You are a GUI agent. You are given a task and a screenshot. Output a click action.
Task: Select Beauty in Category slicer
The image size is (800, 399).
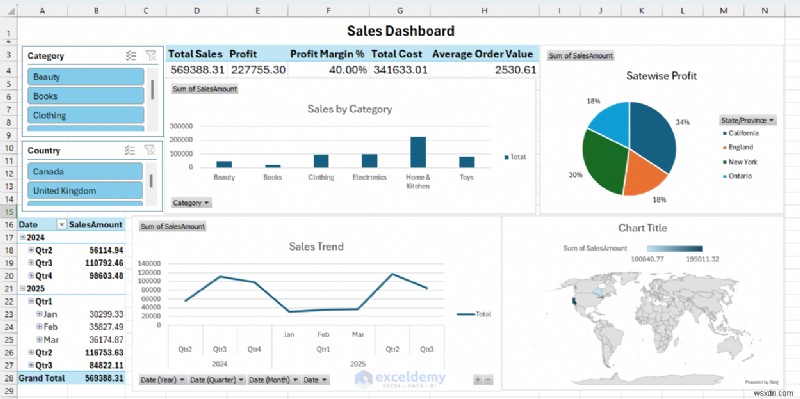[86, 77]
